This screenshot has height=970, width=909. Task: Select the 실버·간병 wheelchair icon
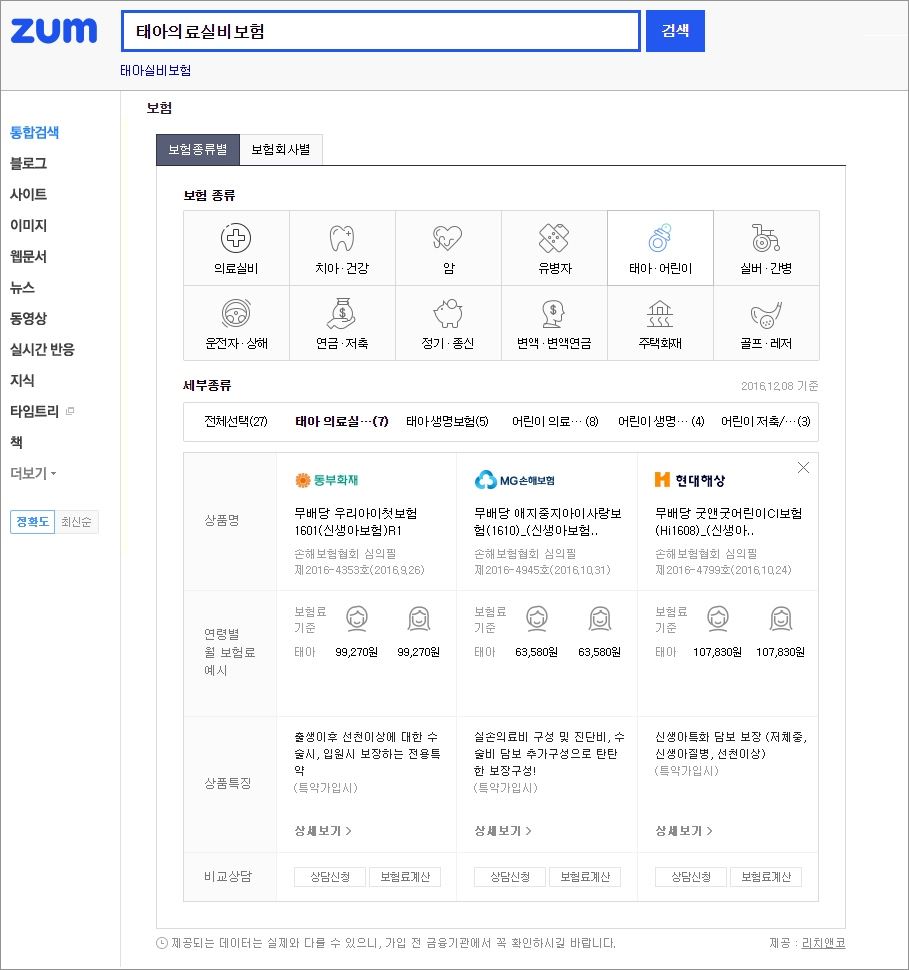coord(766,238)
